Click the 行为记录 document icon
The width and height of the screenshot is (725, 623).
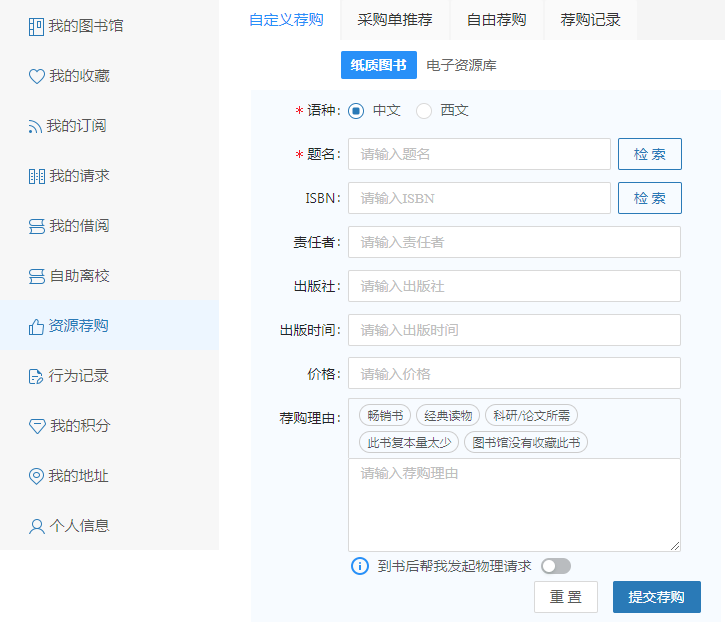pos(37,376)
